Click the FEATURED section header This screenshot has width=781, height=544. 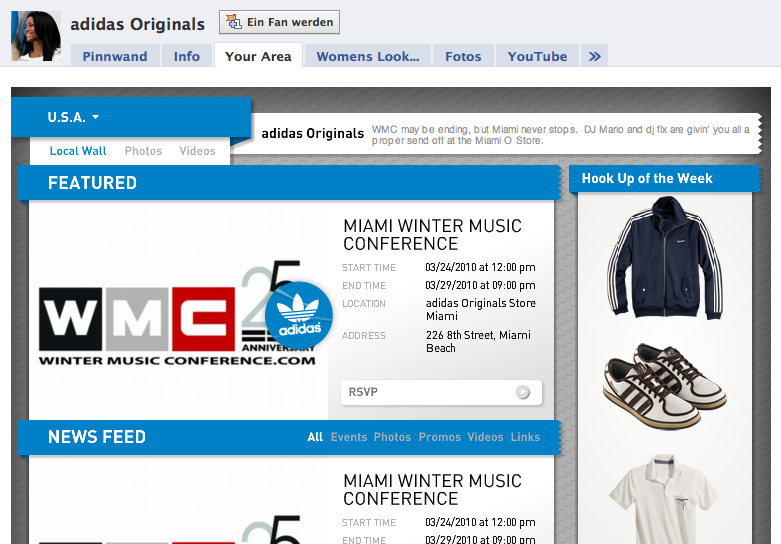coord(289,183)
